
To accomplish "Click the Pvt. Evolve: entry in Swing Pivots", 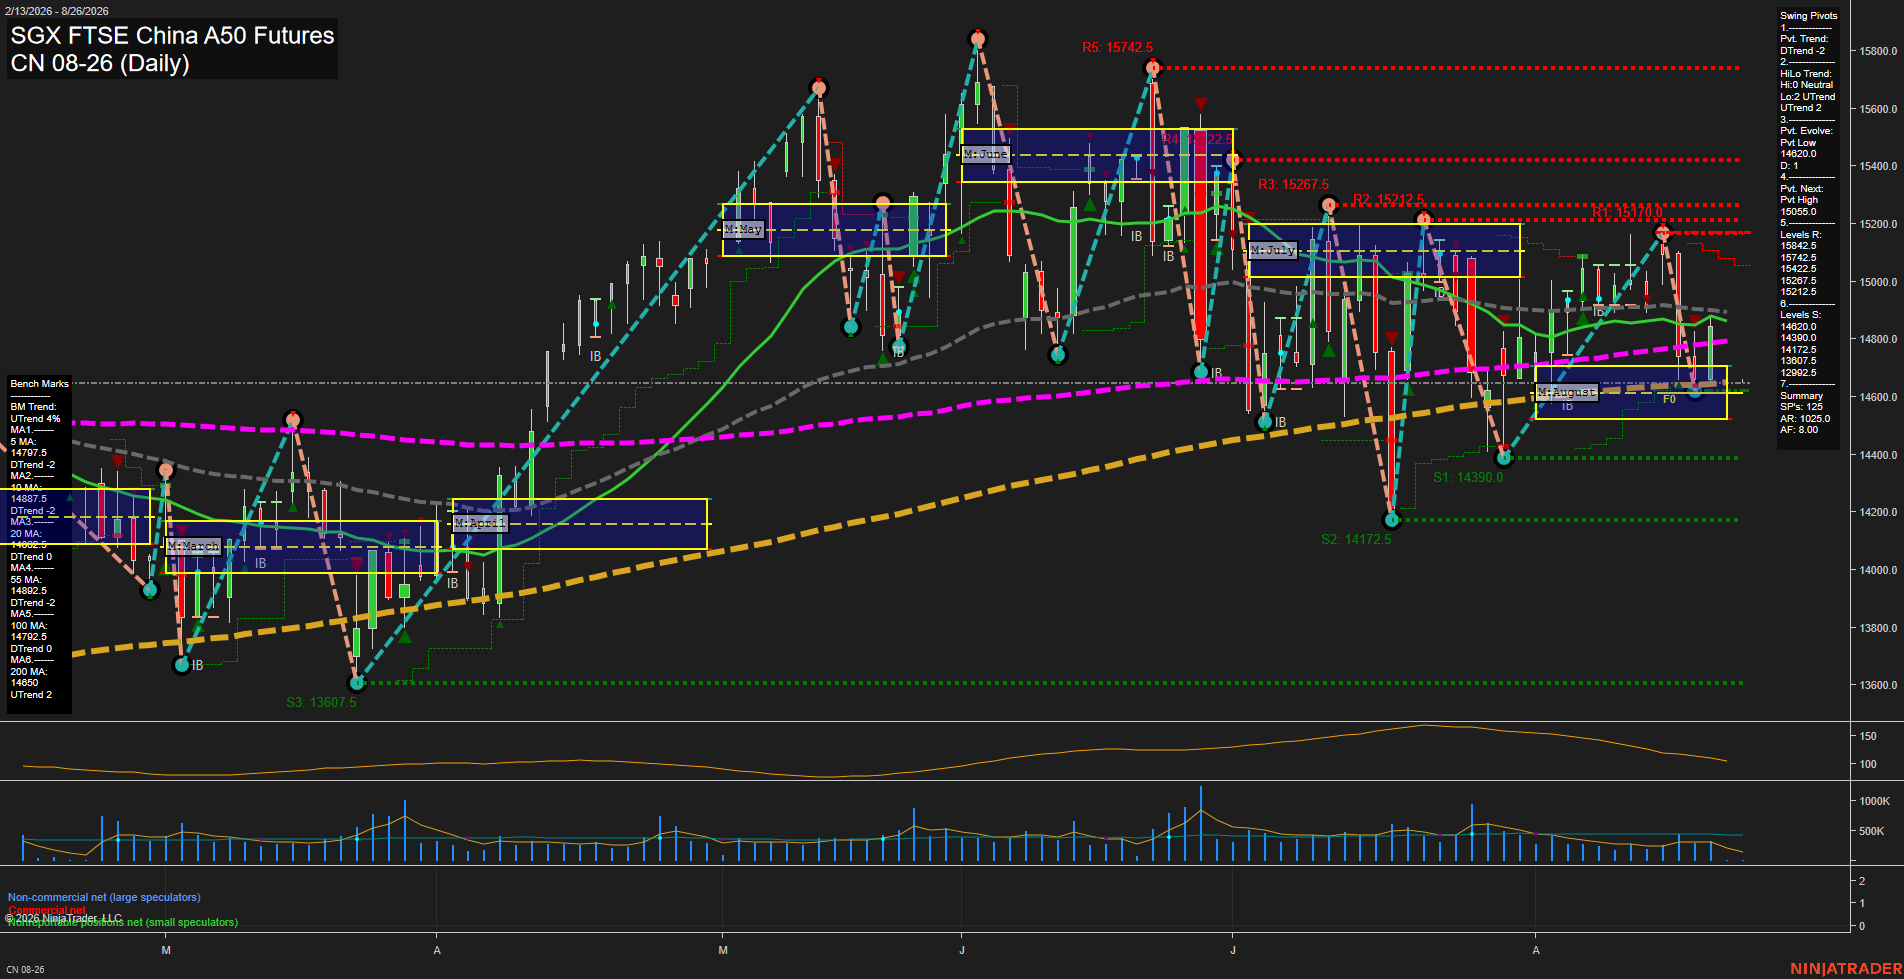I will tap(1806, 131).
